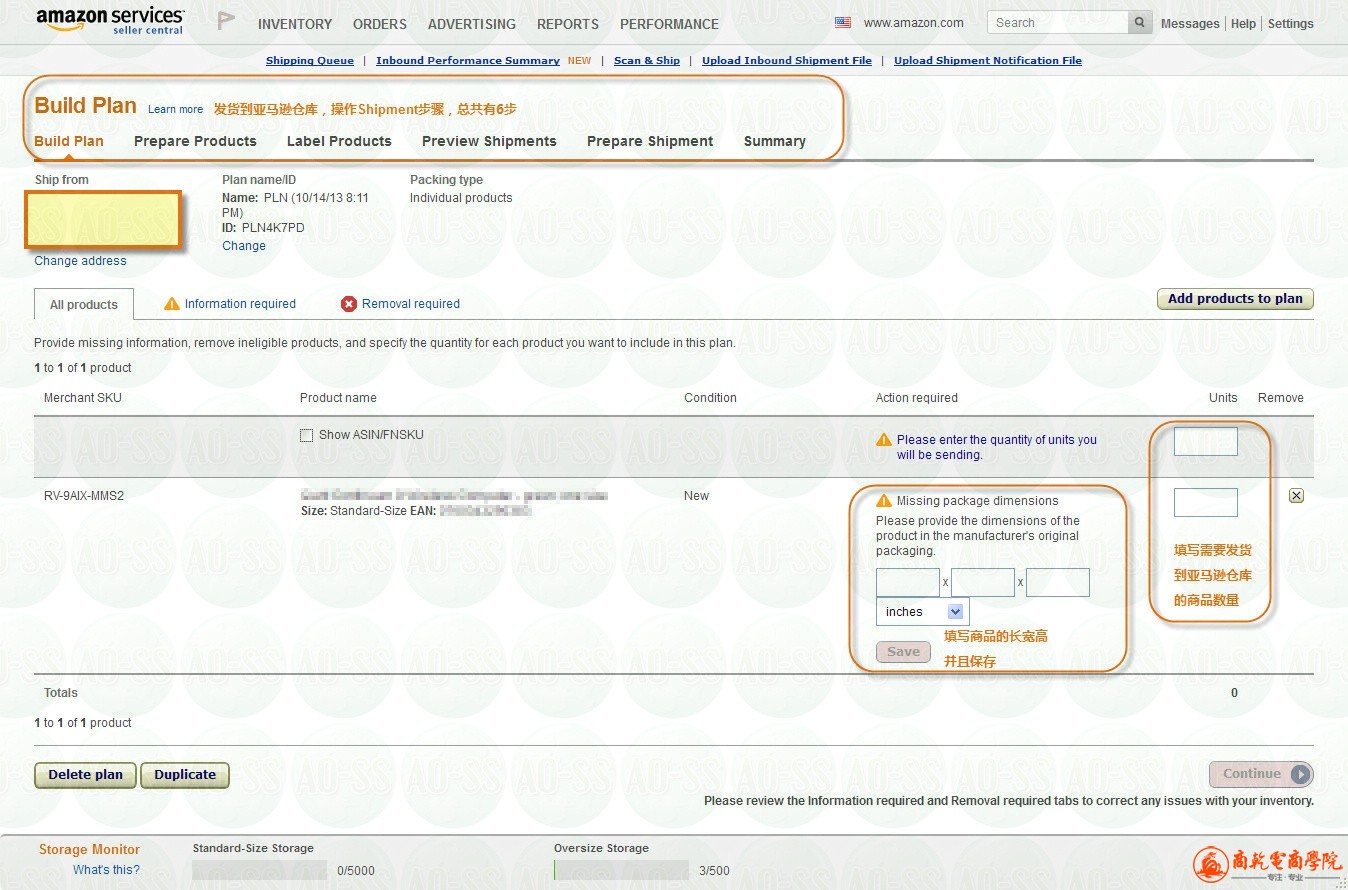Click the warning icon beside Missing package dimensions
1348x890 pixels.
pyautogui.click(x=884, y=501)
